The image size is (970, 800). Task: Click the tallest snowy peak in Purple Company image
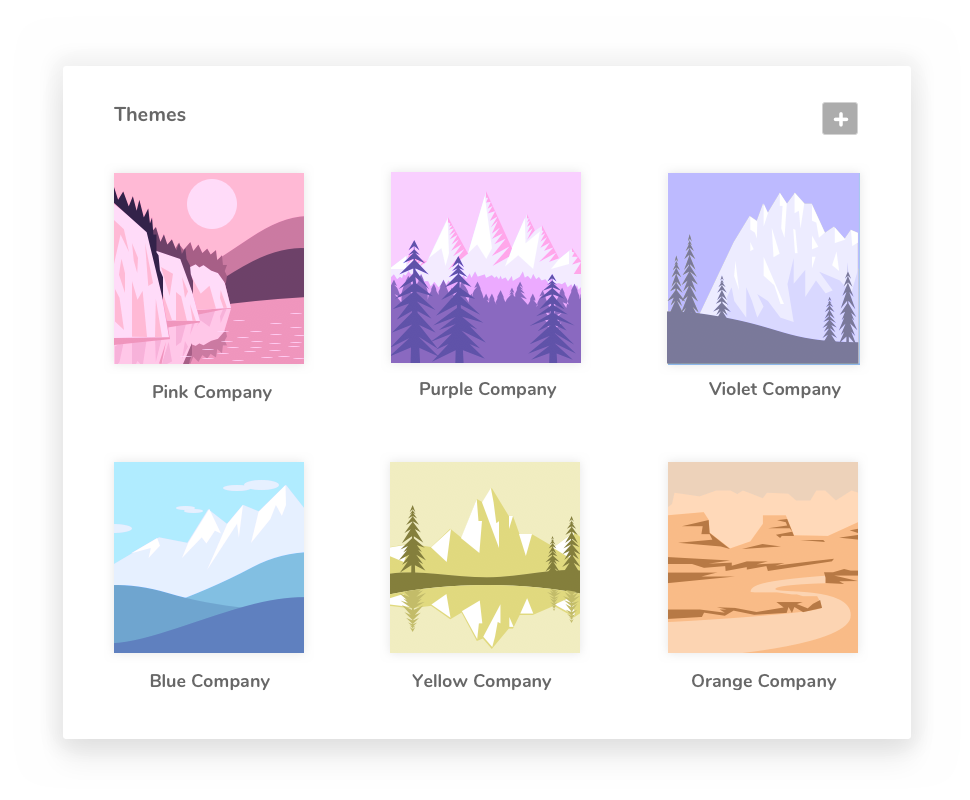pos(486,226)
